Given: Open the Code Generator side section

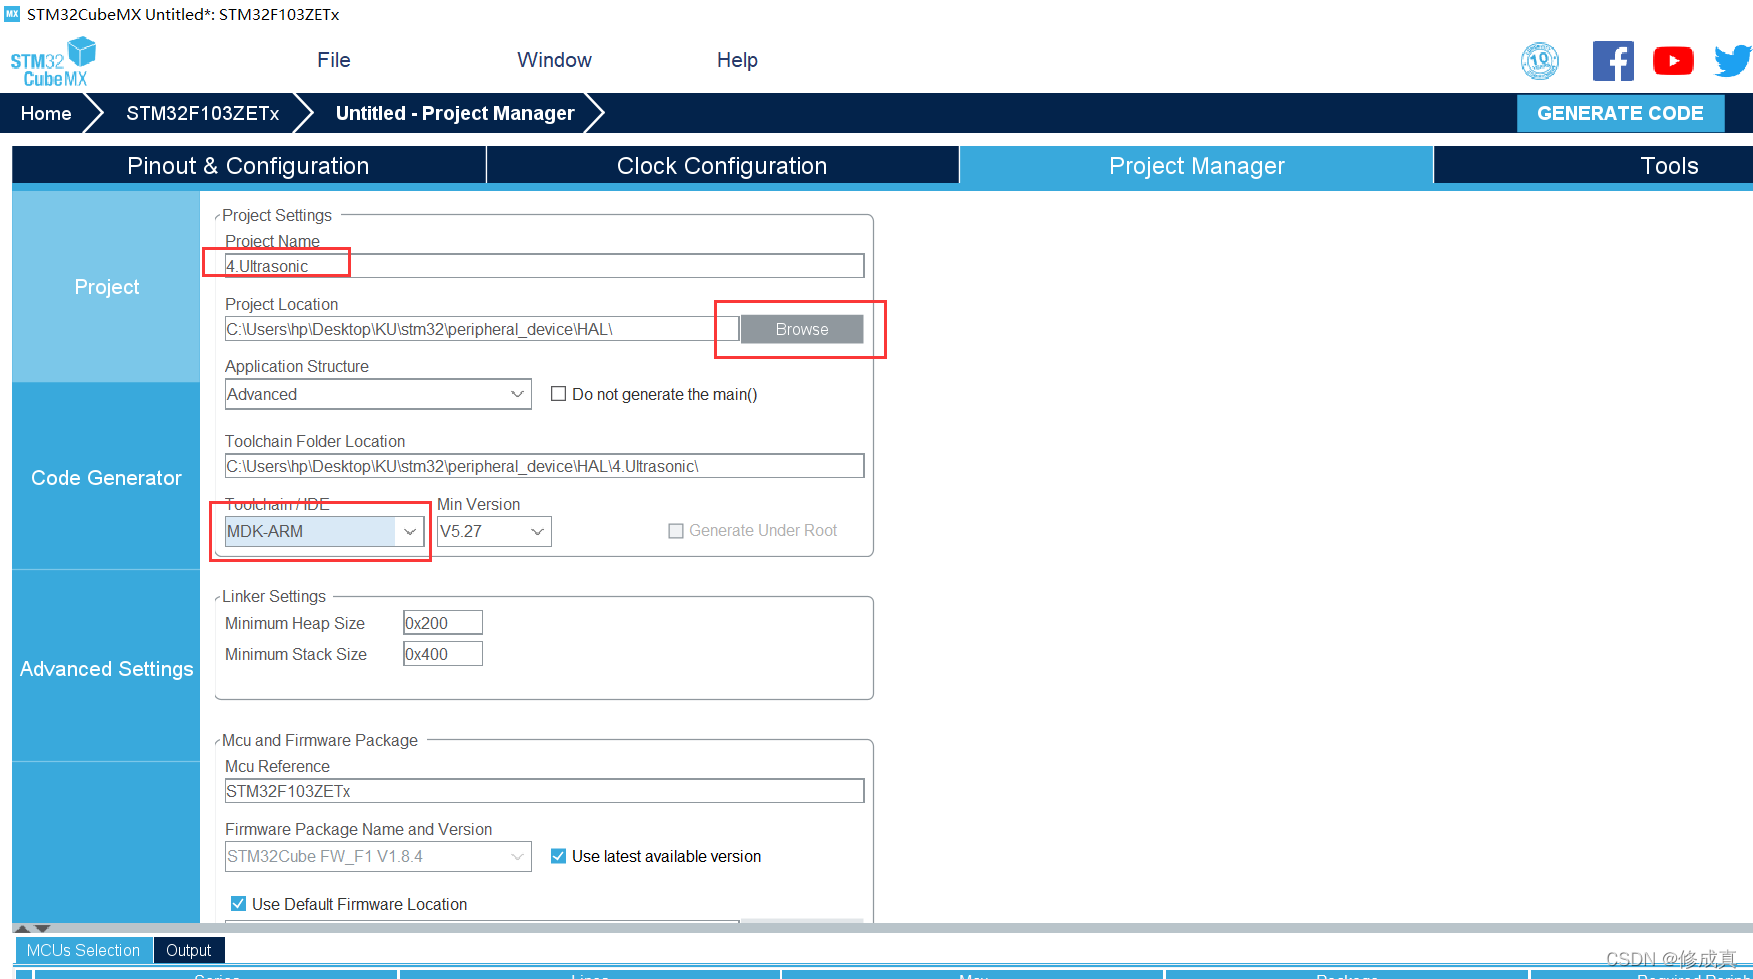Looking at the screenshot, I should point(106,478).
